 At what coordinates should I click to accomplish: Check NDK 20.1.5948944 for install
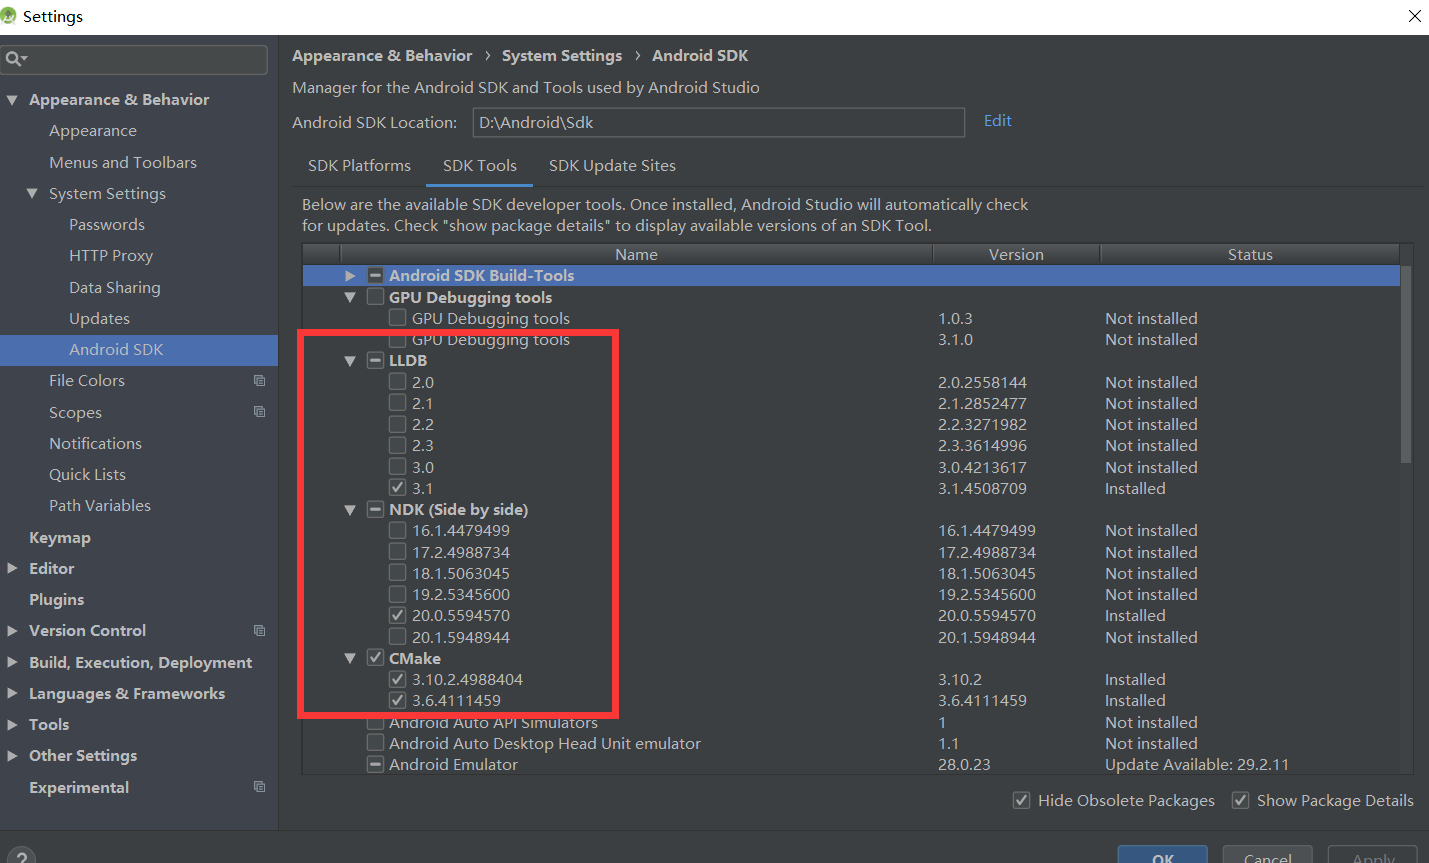(398, 637)
